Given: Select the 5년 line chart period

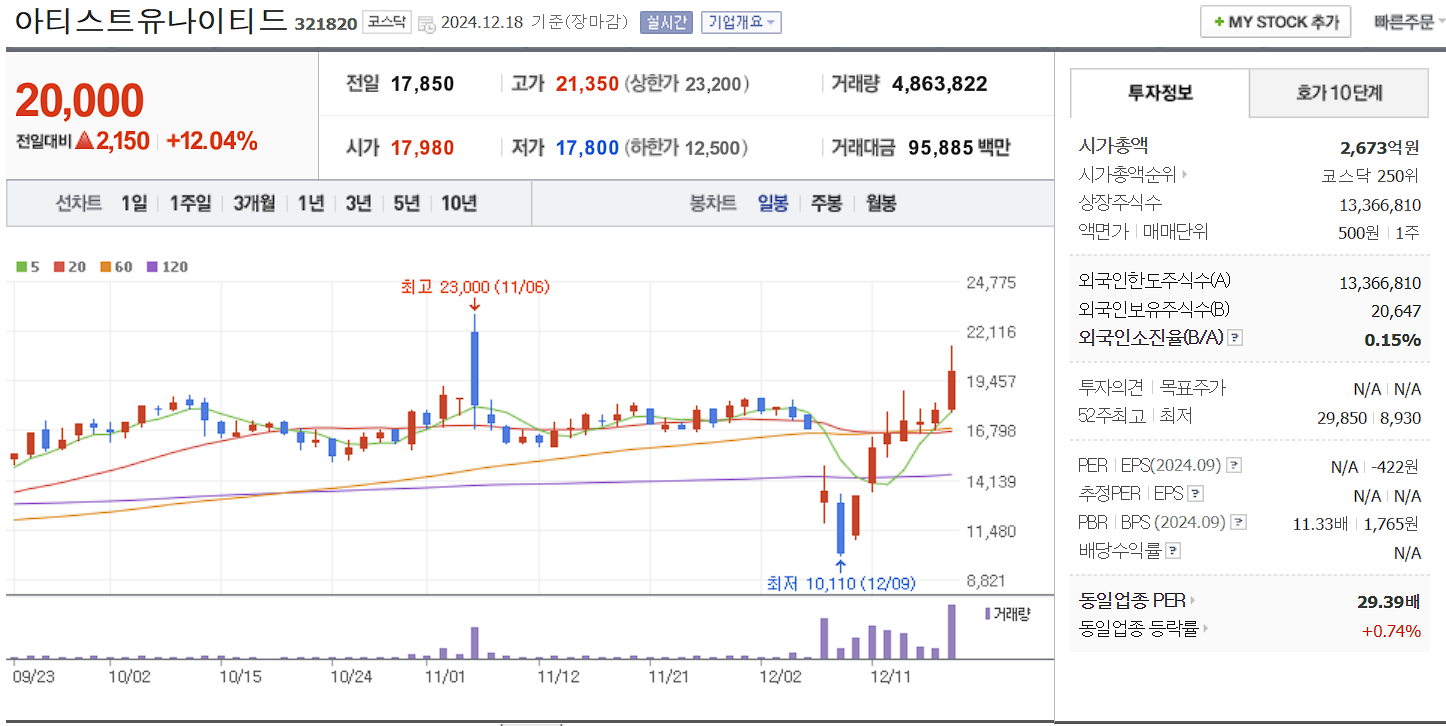Looking at the screenshot, I should (x=406, y=203).
